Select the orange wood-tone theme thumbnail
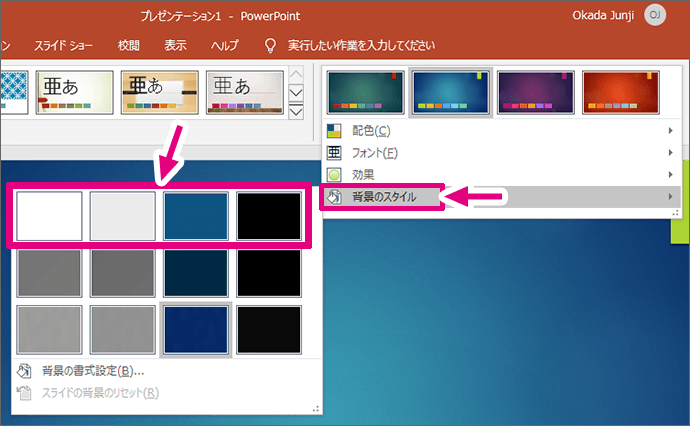690x426 pixels. tap(160, 93)
